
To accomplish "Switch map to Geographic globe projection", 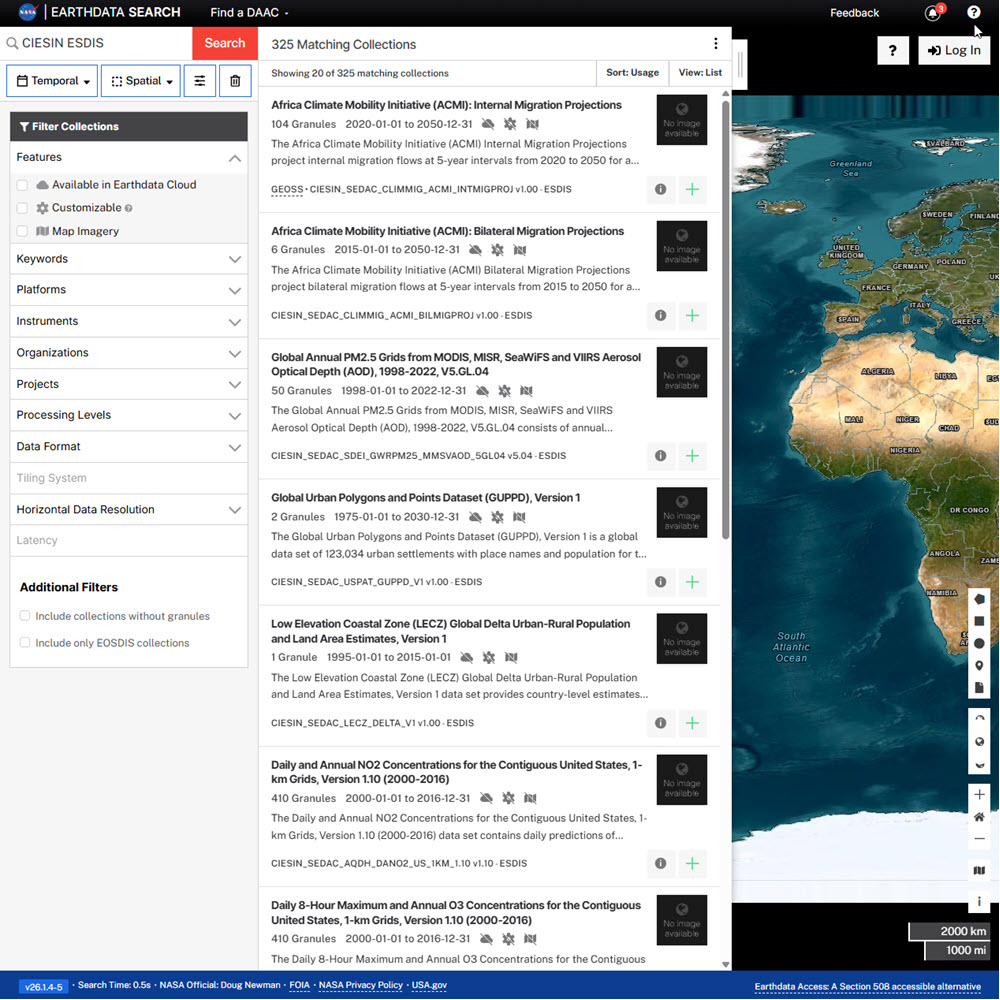I will (979, 741).
